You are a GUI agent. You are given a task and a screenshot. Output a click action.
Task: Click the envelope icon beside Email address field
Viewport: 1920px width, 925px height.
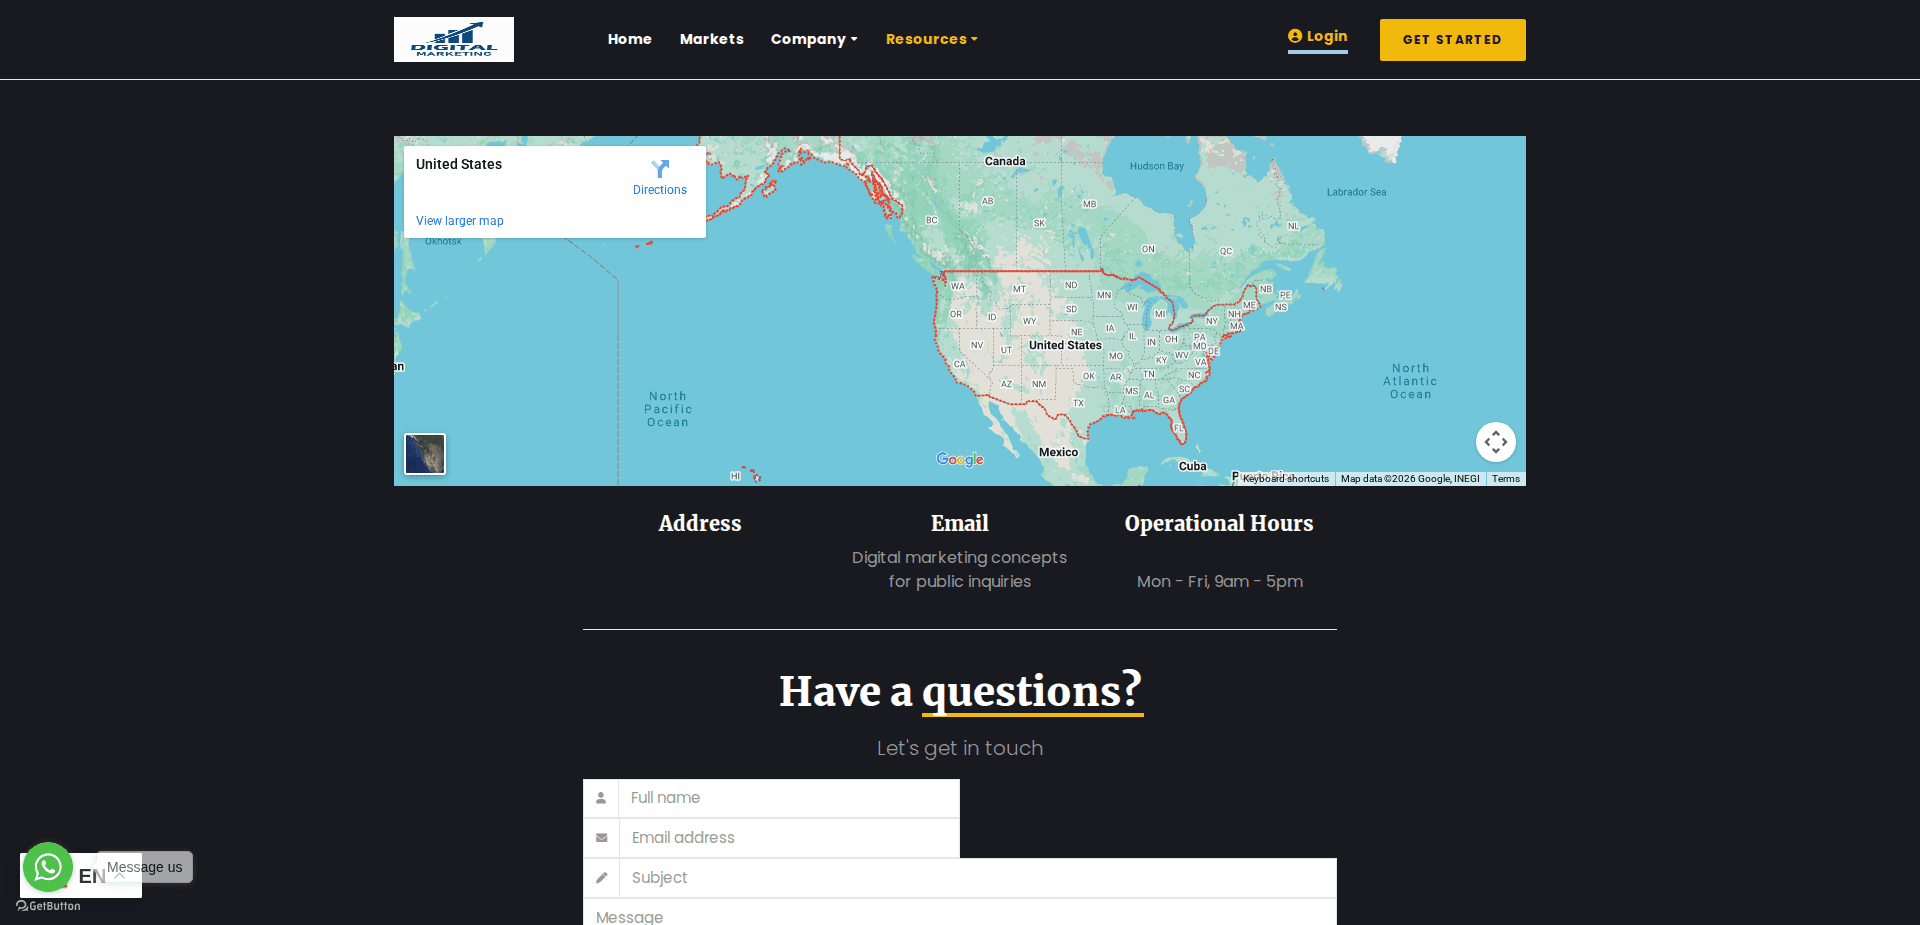click(x=602, y=838)
